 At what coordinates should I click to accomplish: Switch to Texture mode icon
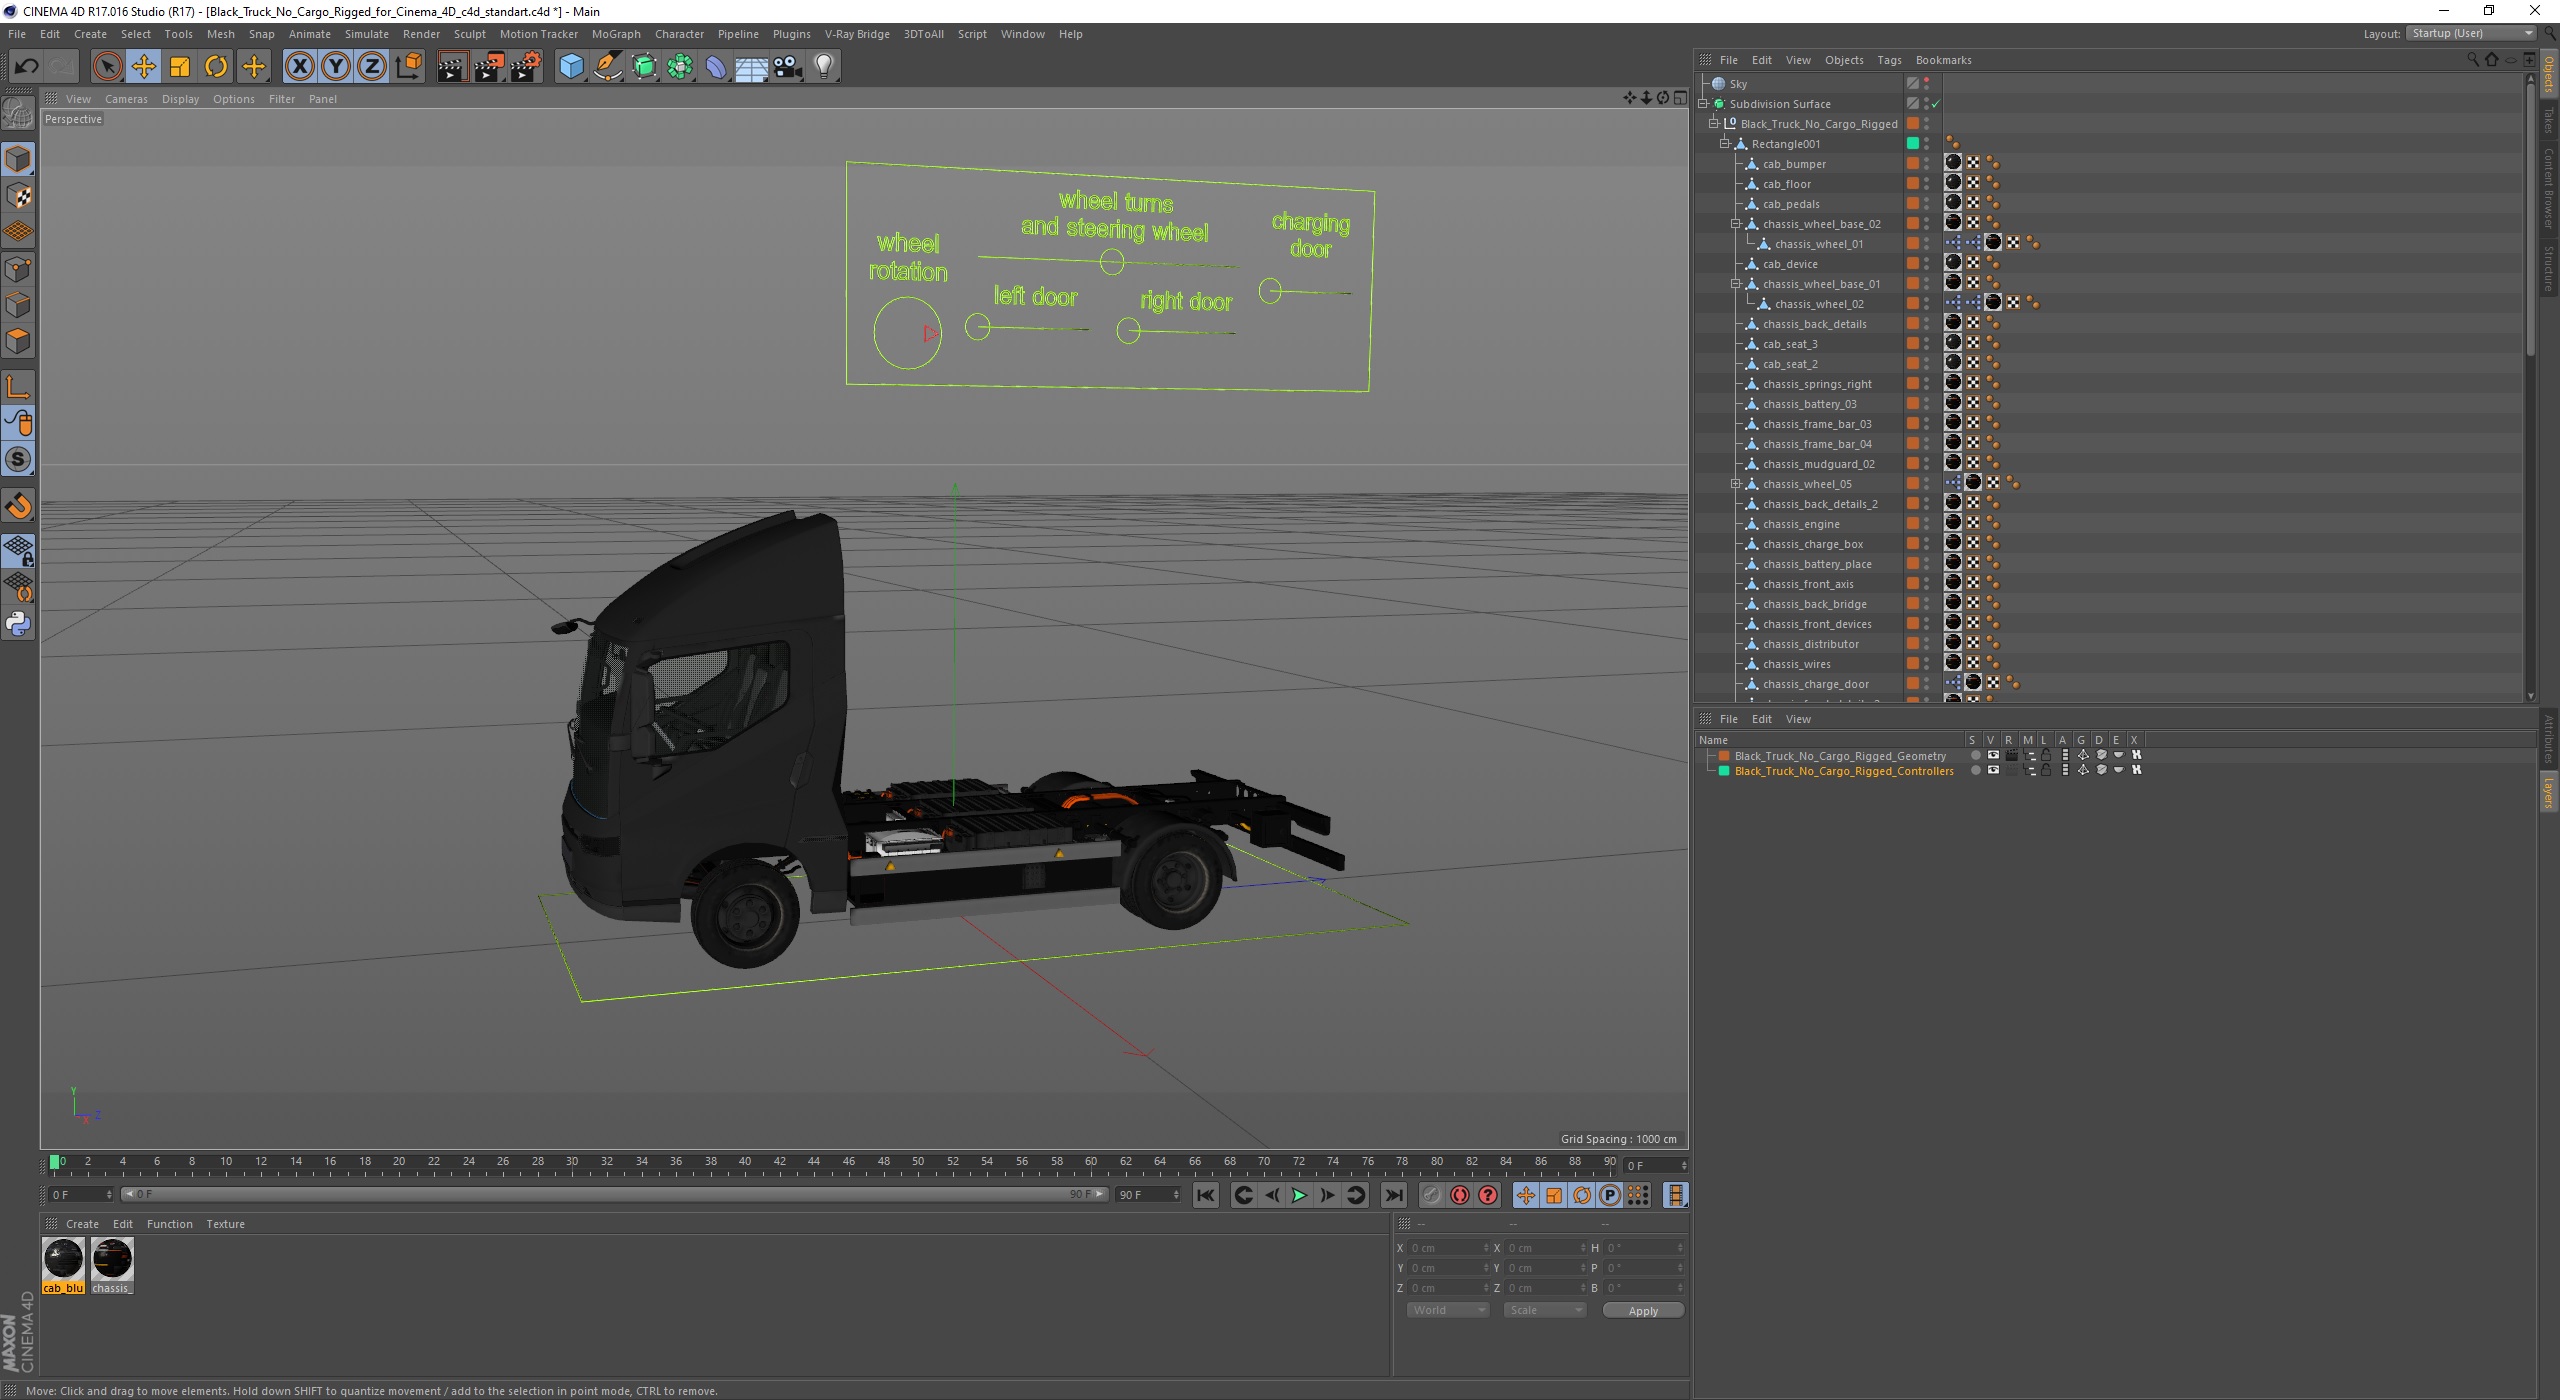click(18, 196)
